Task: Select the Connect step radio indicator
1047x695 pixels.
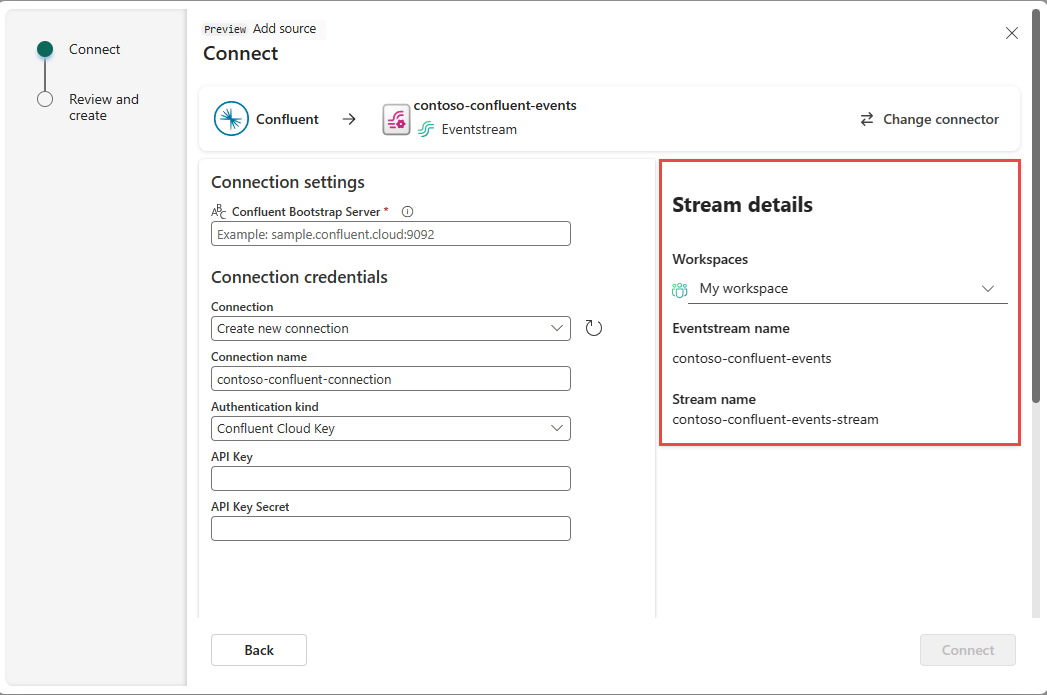Action: point(44,48)
